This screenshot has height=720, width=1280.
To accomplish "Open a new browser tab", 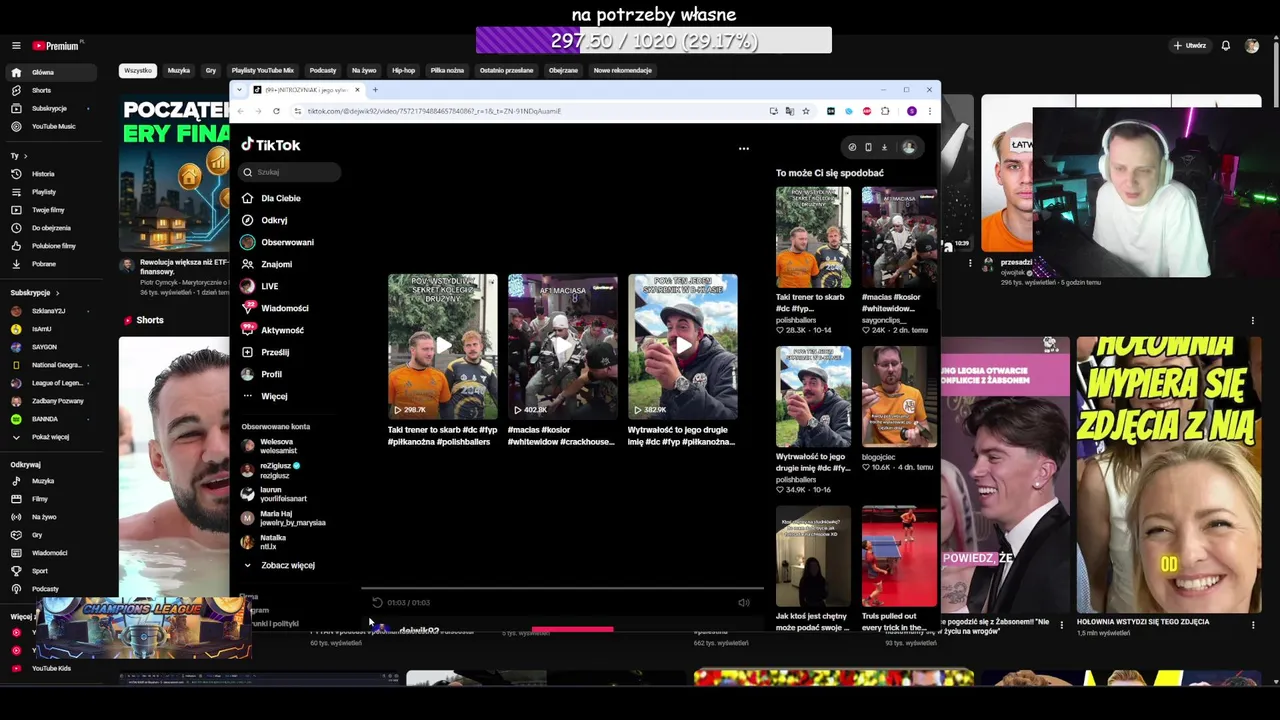I will click(x=375, y=90).
